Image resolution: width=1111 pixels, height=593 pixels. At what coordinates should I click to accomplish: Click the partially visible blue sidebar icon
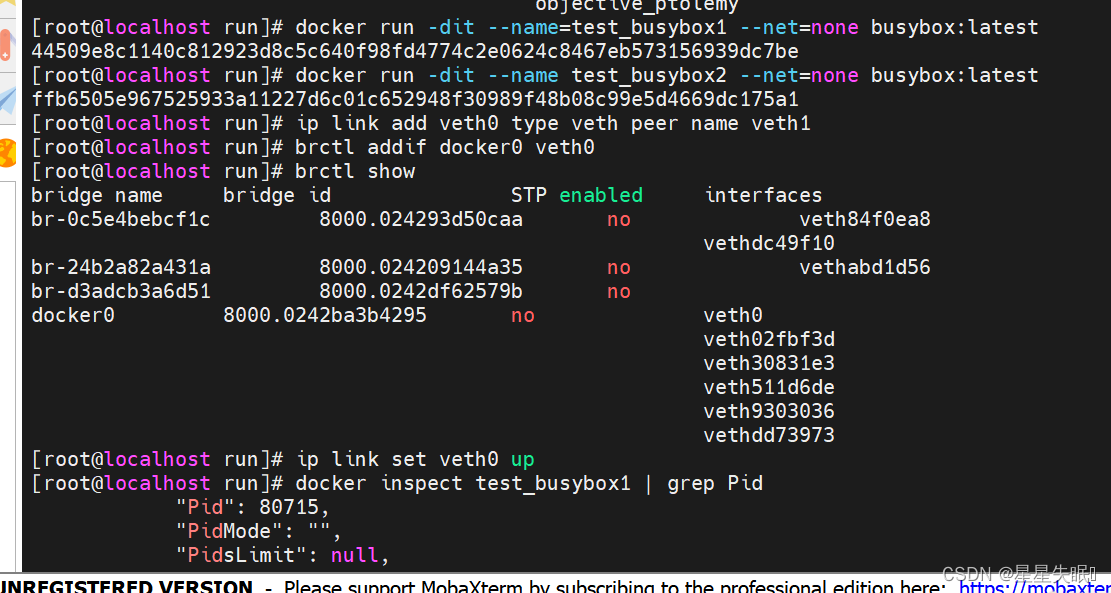point(8,100)
